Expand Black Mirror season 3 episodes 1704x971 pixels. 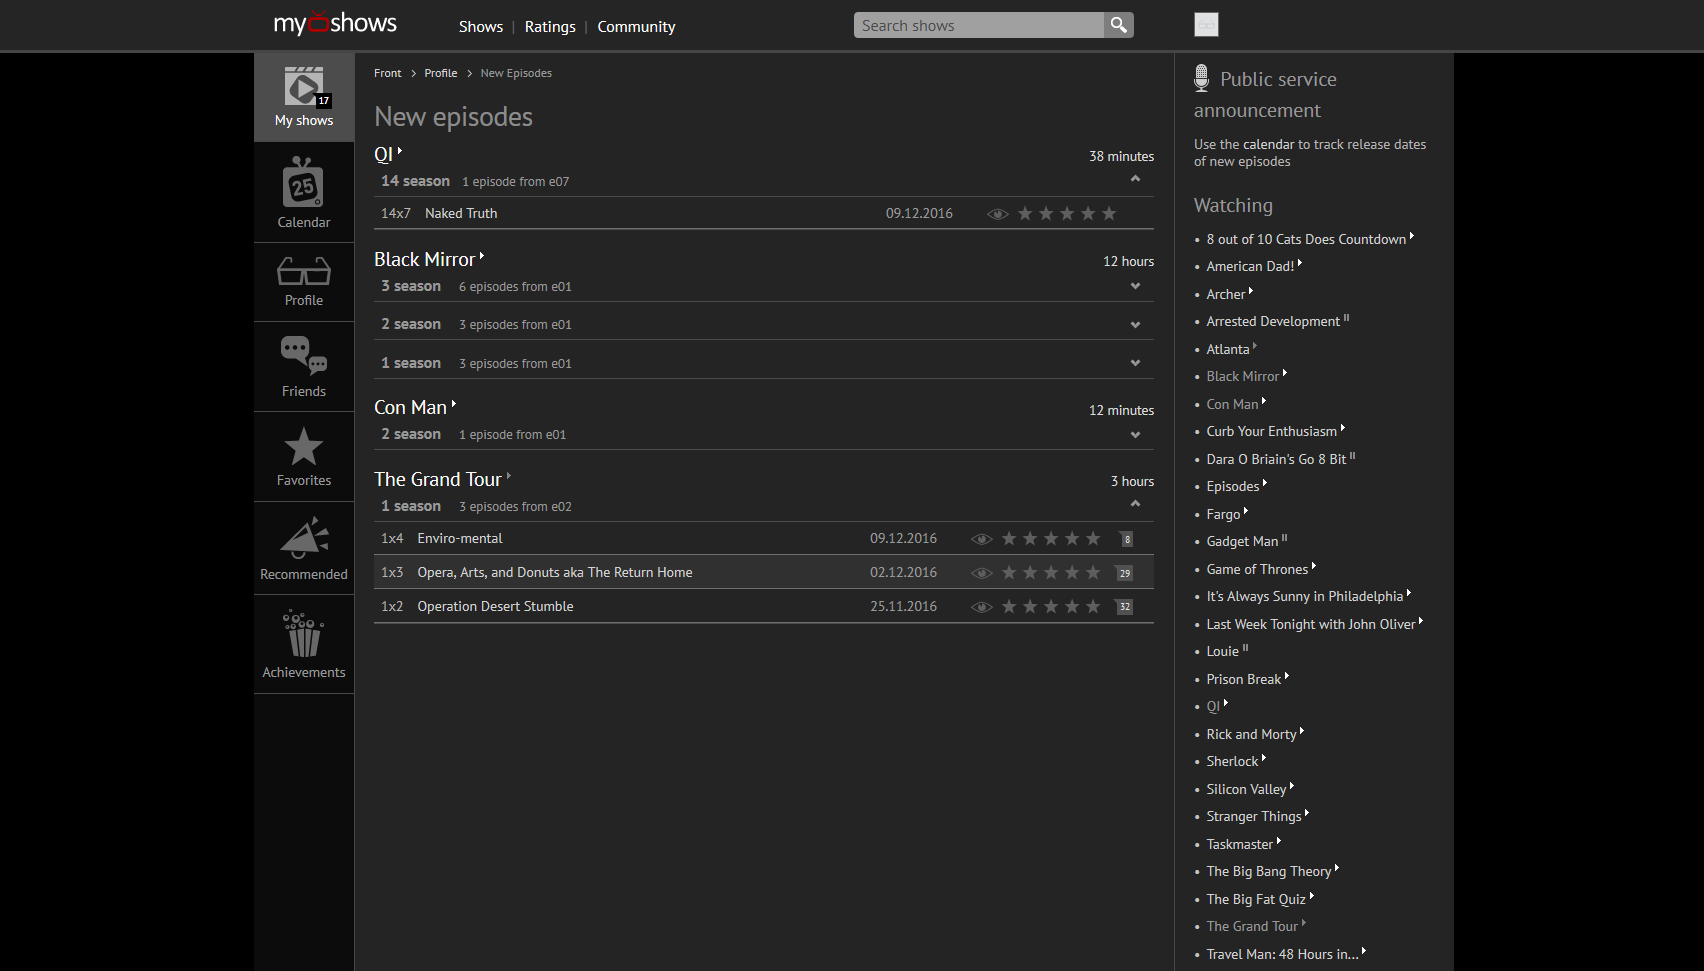(x=1135, y=287)
